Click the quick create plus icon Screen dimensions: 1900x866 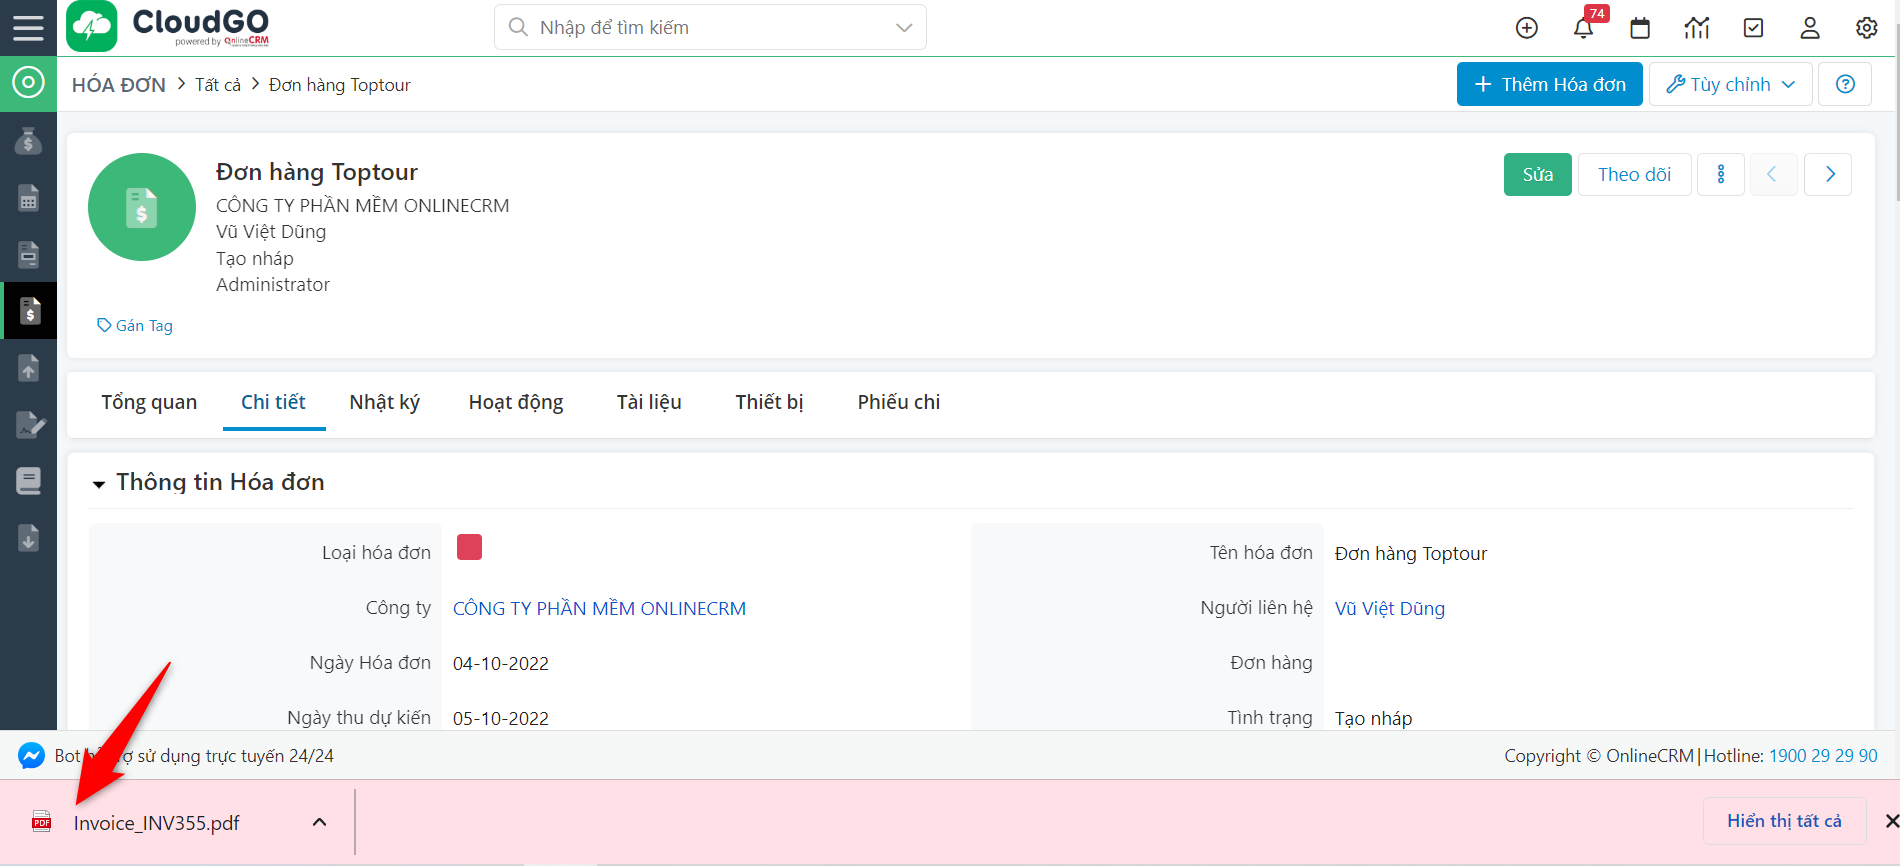click(1527, 28)
